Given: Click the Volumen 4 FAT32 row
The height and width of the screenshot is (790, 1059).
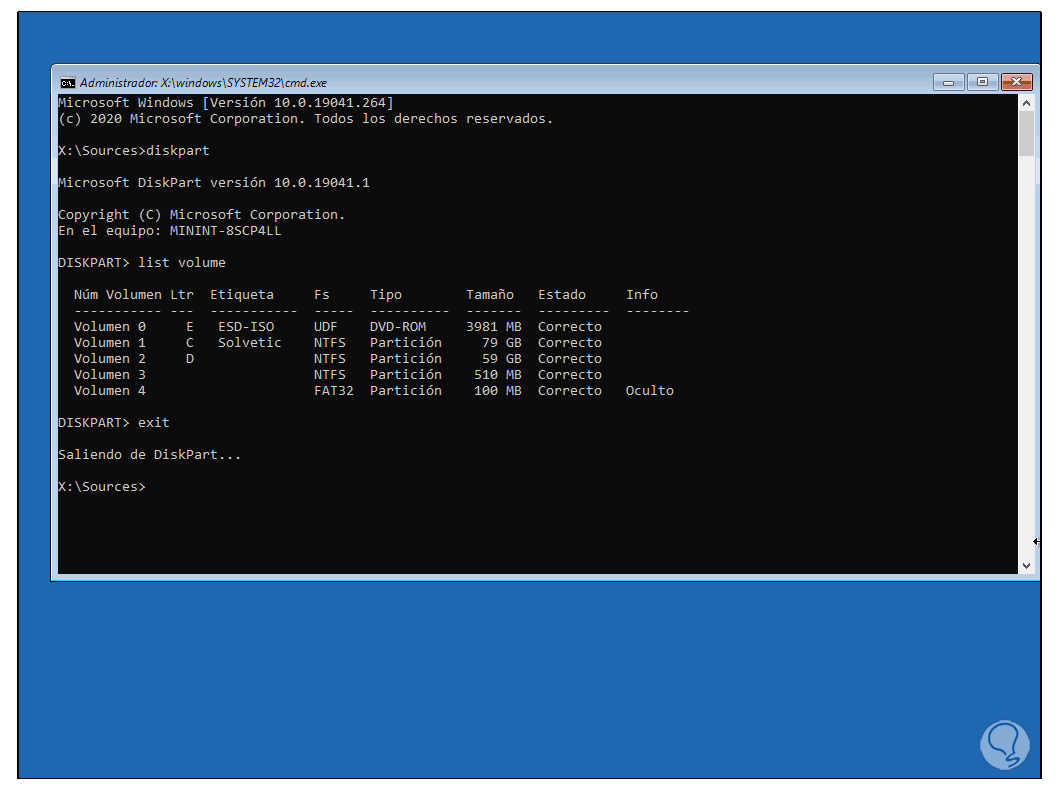Looking at the screenshot, I should (373, 391).
